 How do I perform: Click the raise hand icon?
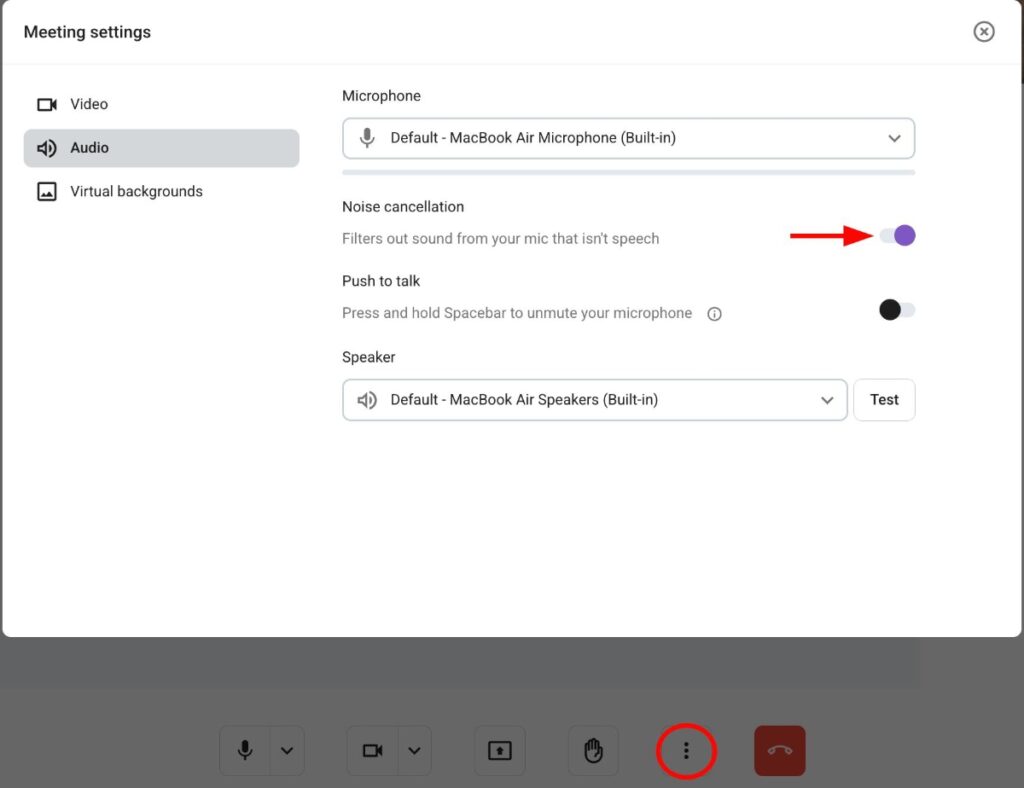pyautogui.click(x=593, y=751)
